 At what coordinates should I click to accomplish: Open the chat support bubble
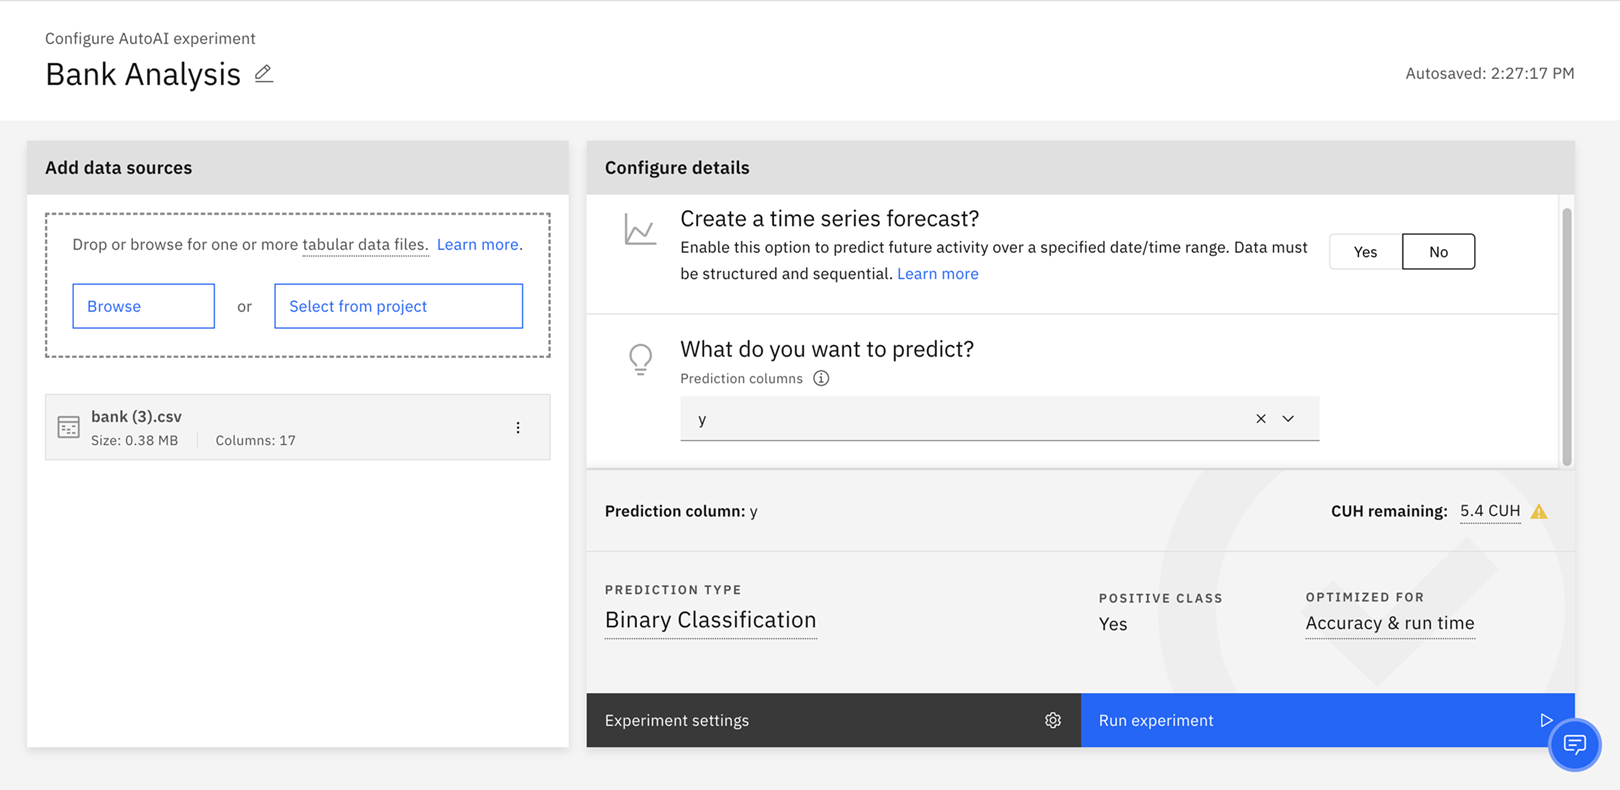point(1575,745)
